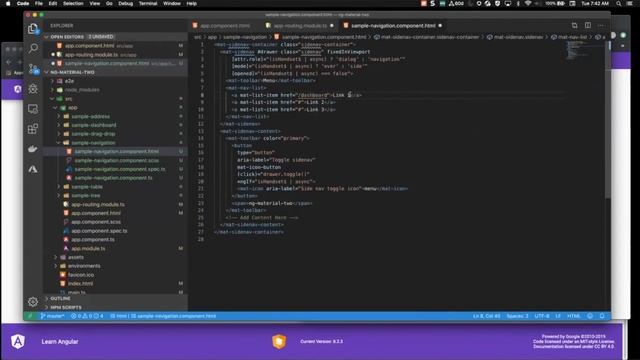Open the Docker view whale icon
Image resolution: width=640 pixels, height=360 pixels.
click(x=33, y=149)
